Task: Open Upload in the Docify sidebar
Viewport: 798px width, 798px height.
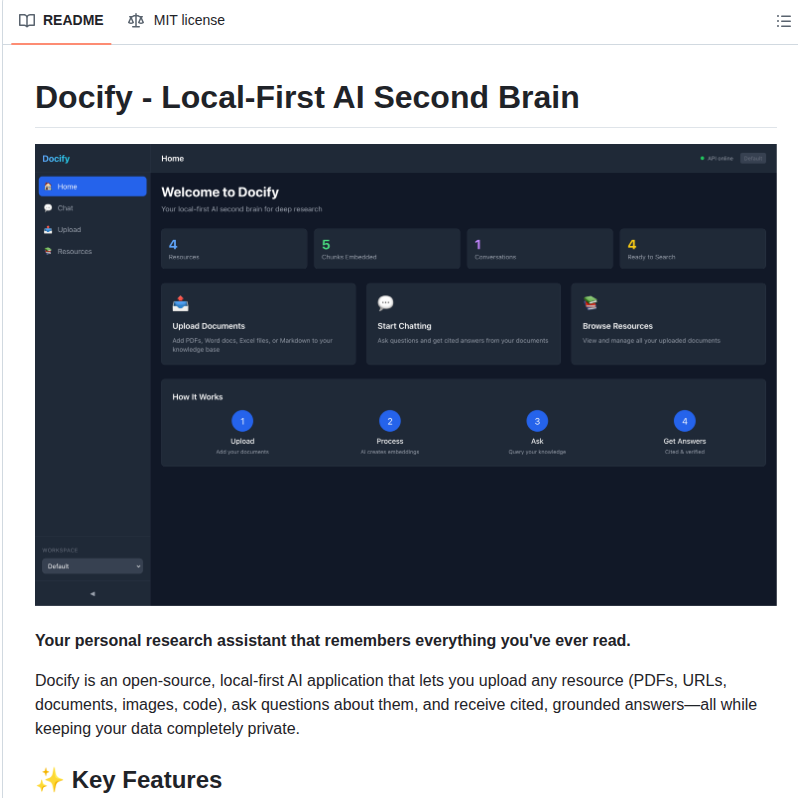Action: pyautogui.click(x=93, y=230)
